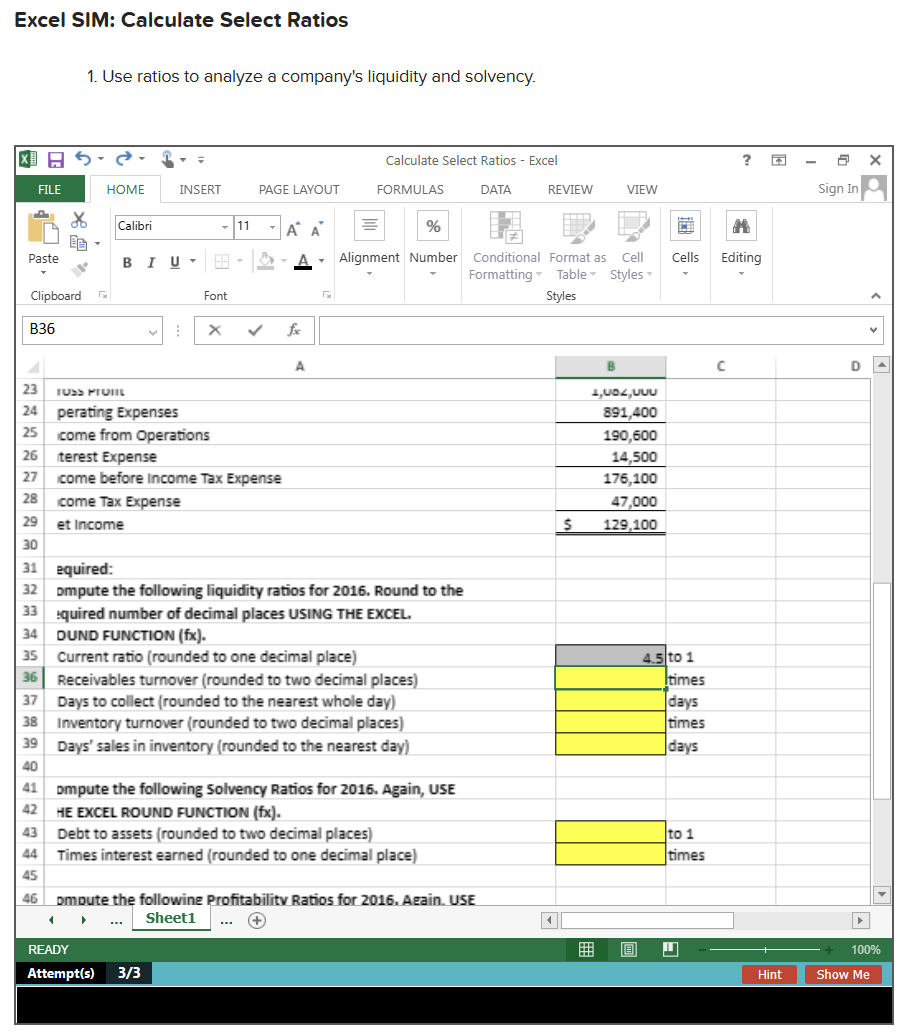Screen dimensions: 901x1035
Task: Switch to the FORMULAS ribbon tab
Action: (409, 189)
